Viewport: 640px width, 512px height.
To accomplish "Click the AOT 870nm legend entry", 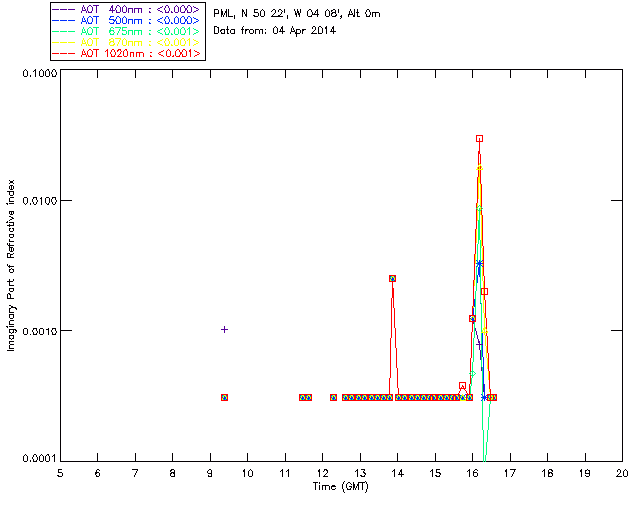I will [x=127, y=42].
